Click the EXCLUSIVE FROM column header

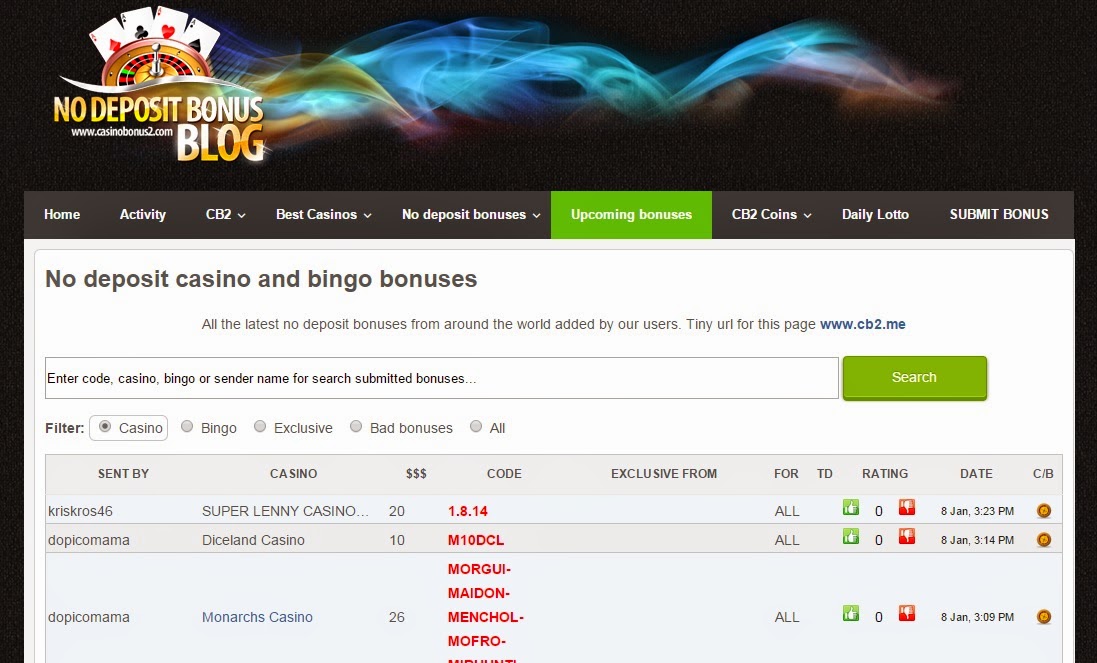tap(664, 473)
